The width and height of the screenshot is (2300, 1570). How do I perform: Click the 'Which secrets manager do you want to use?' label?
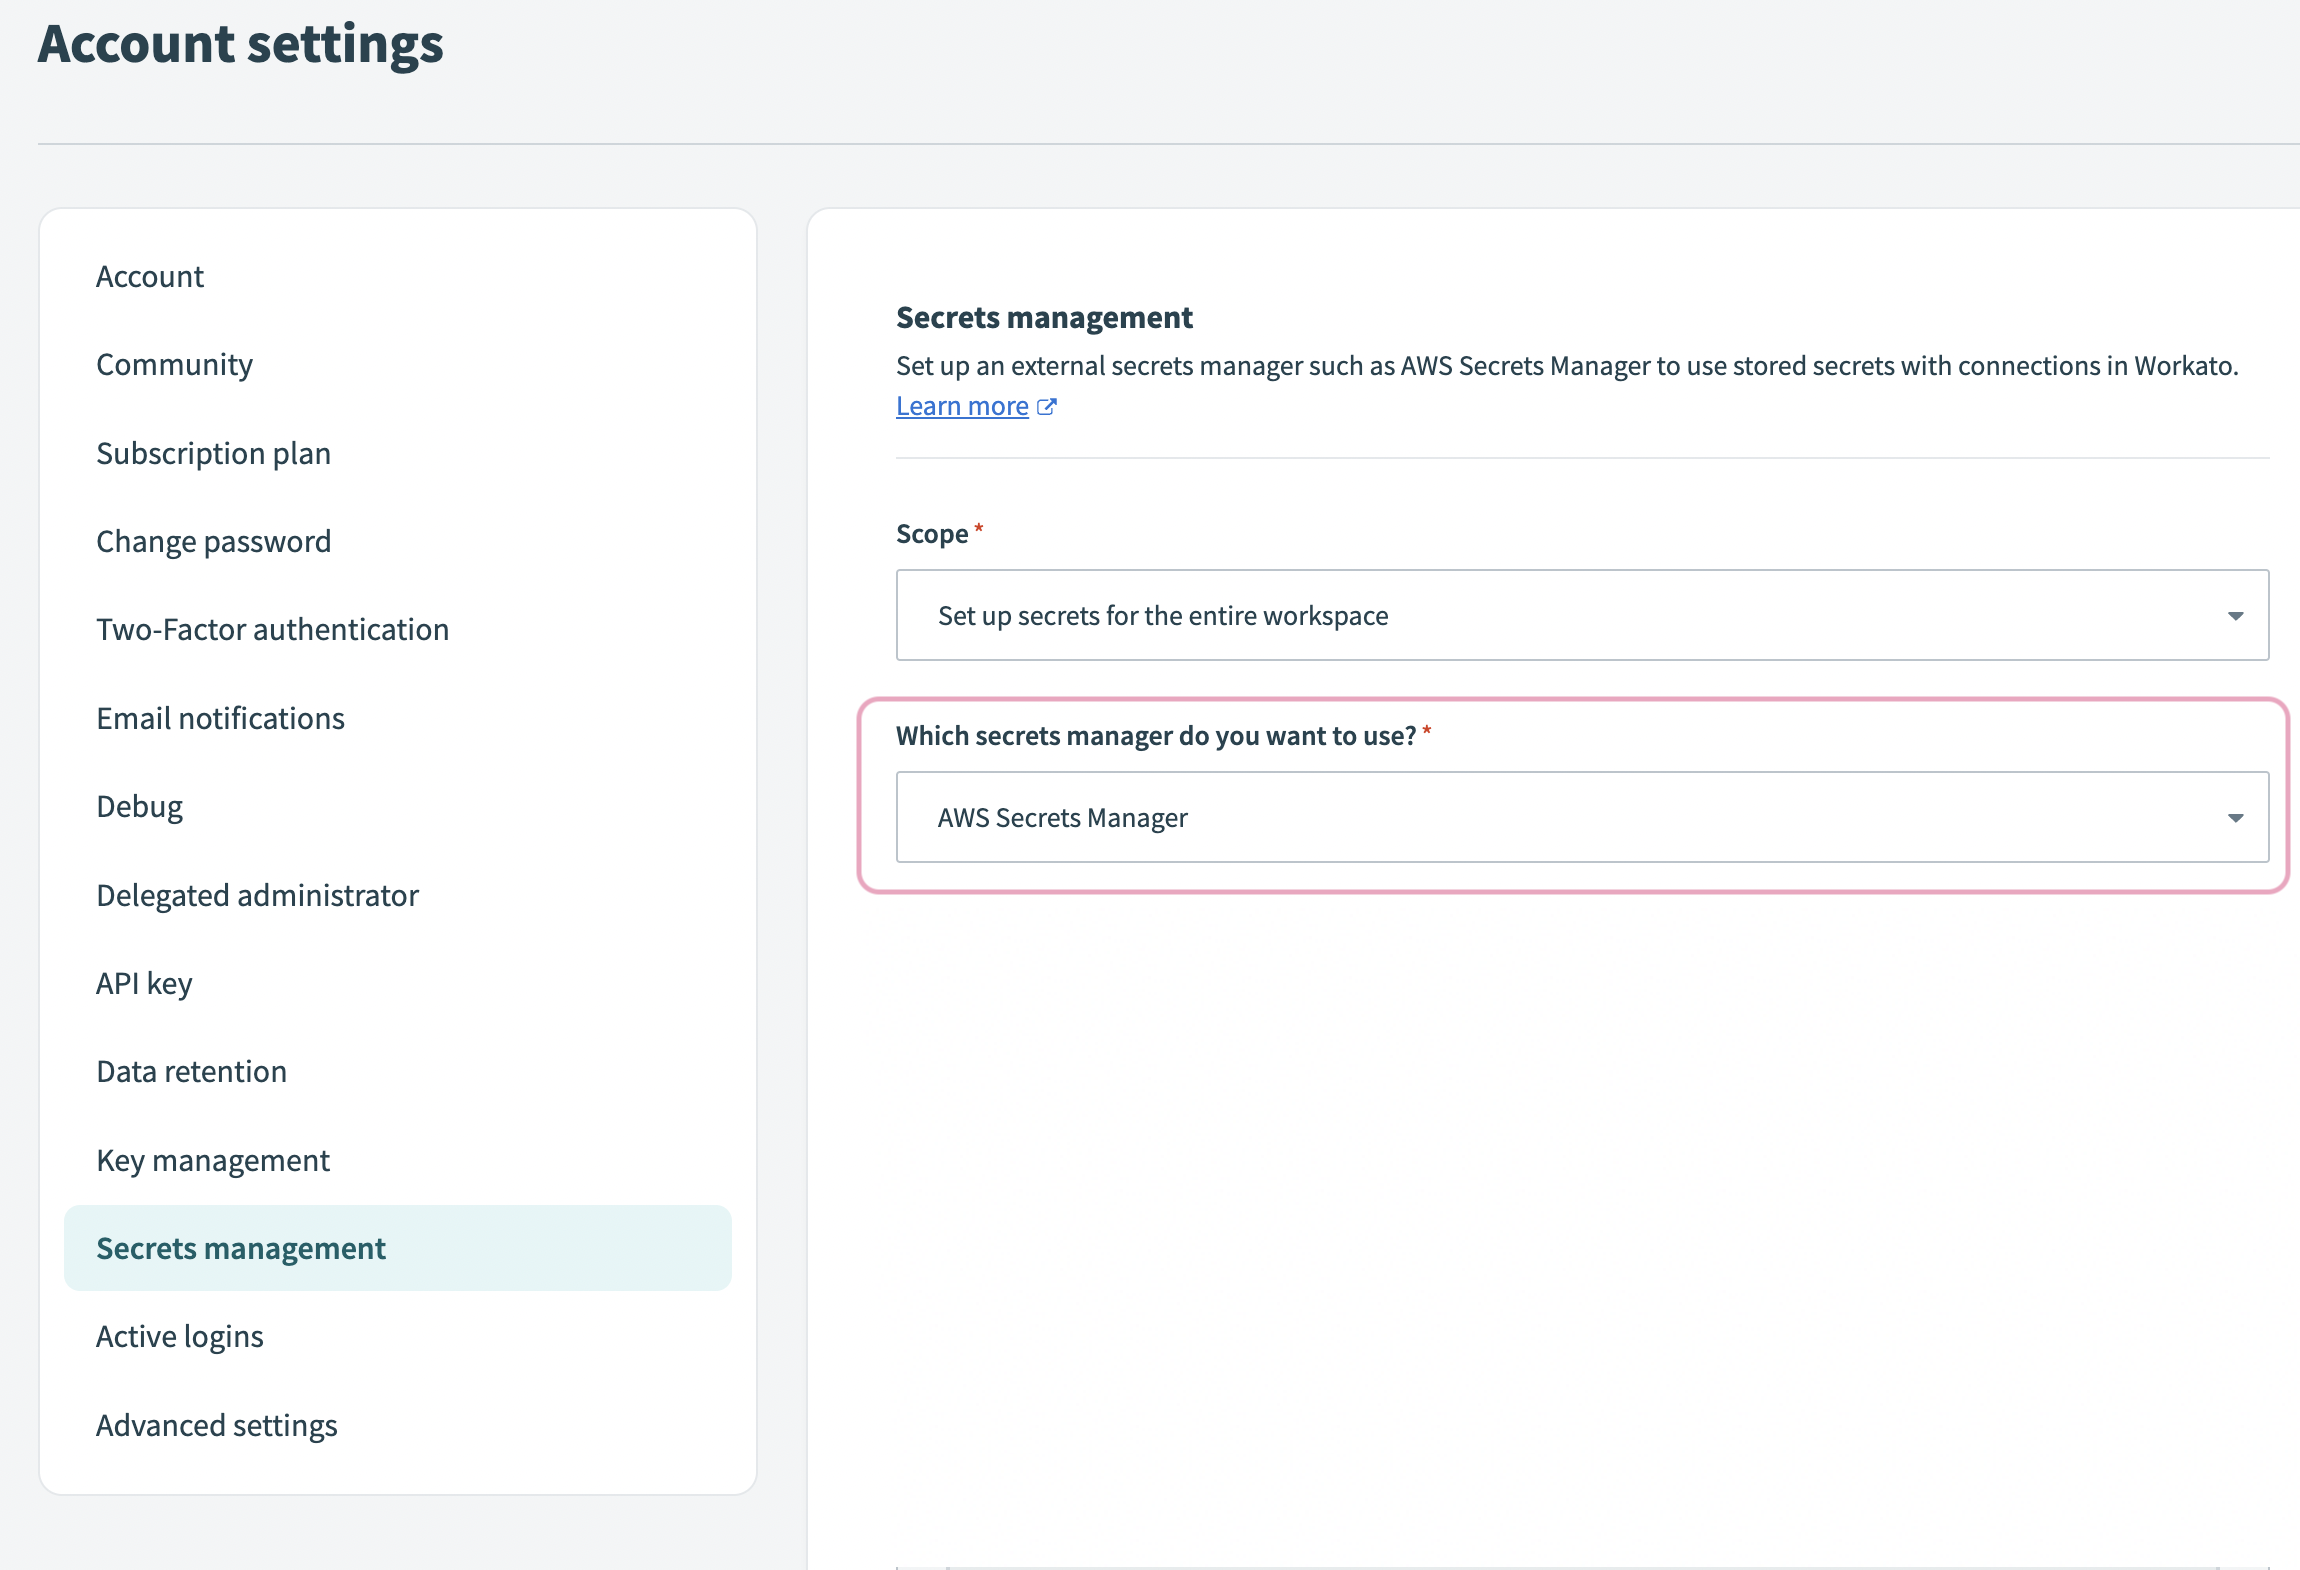pyautogui.click(x=1156, y=736)
